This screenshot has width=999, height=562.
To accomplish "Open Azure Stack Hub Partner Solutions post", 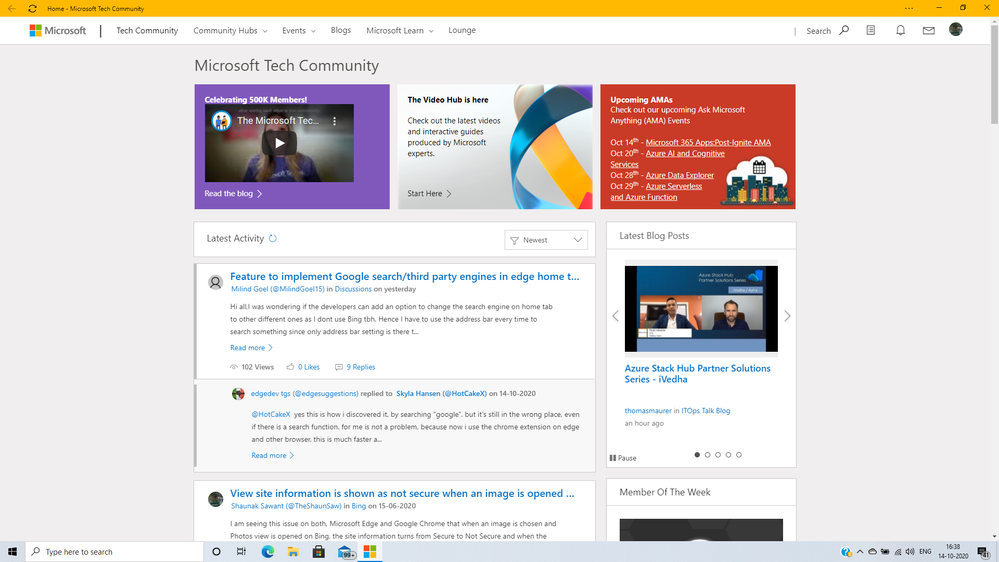I will coord(697,373).
